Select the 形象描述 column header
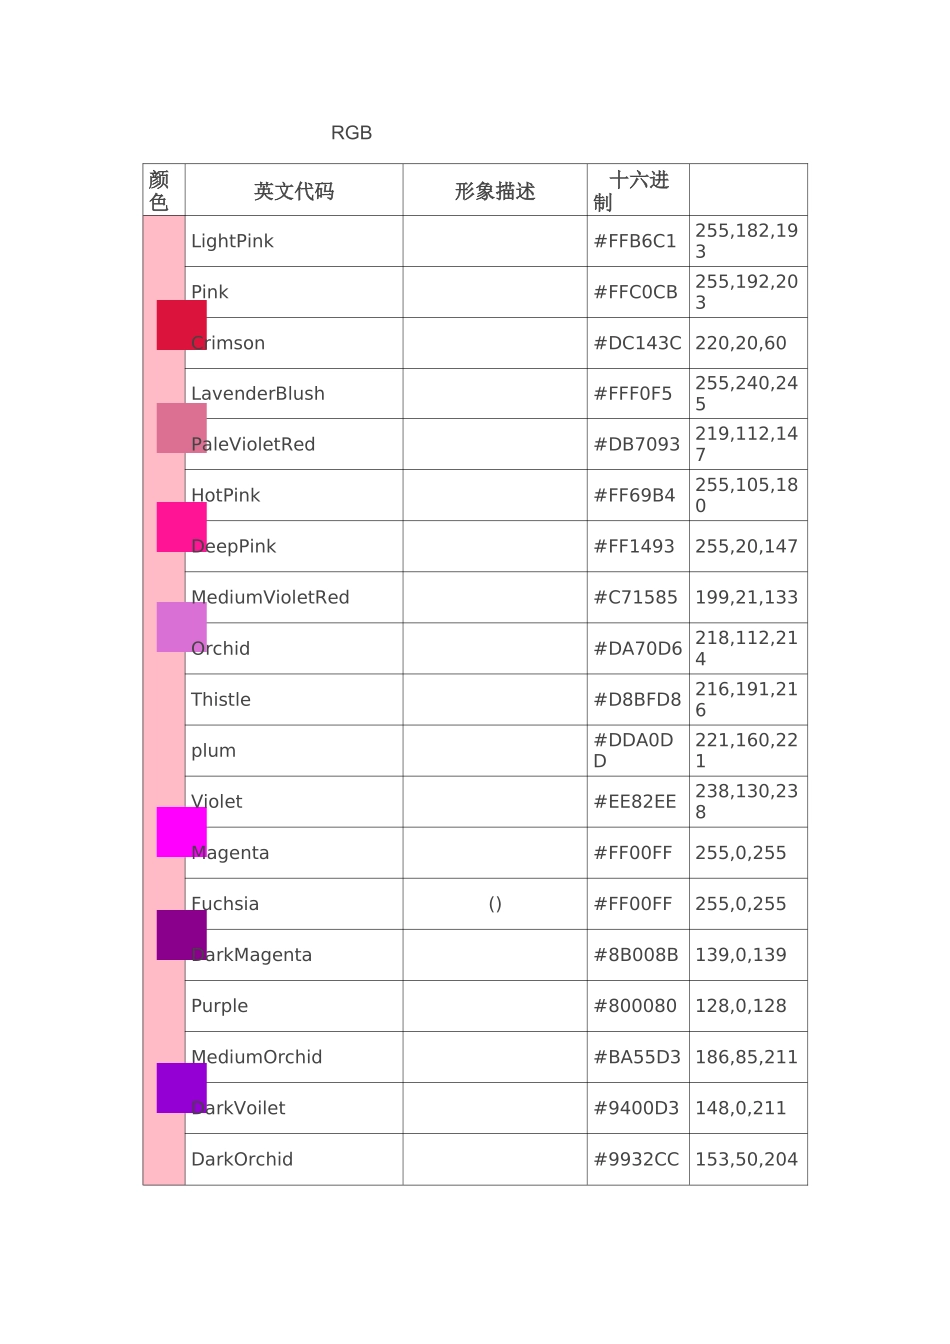Screen dimensions: 950x1344 (x=495, y=191)
